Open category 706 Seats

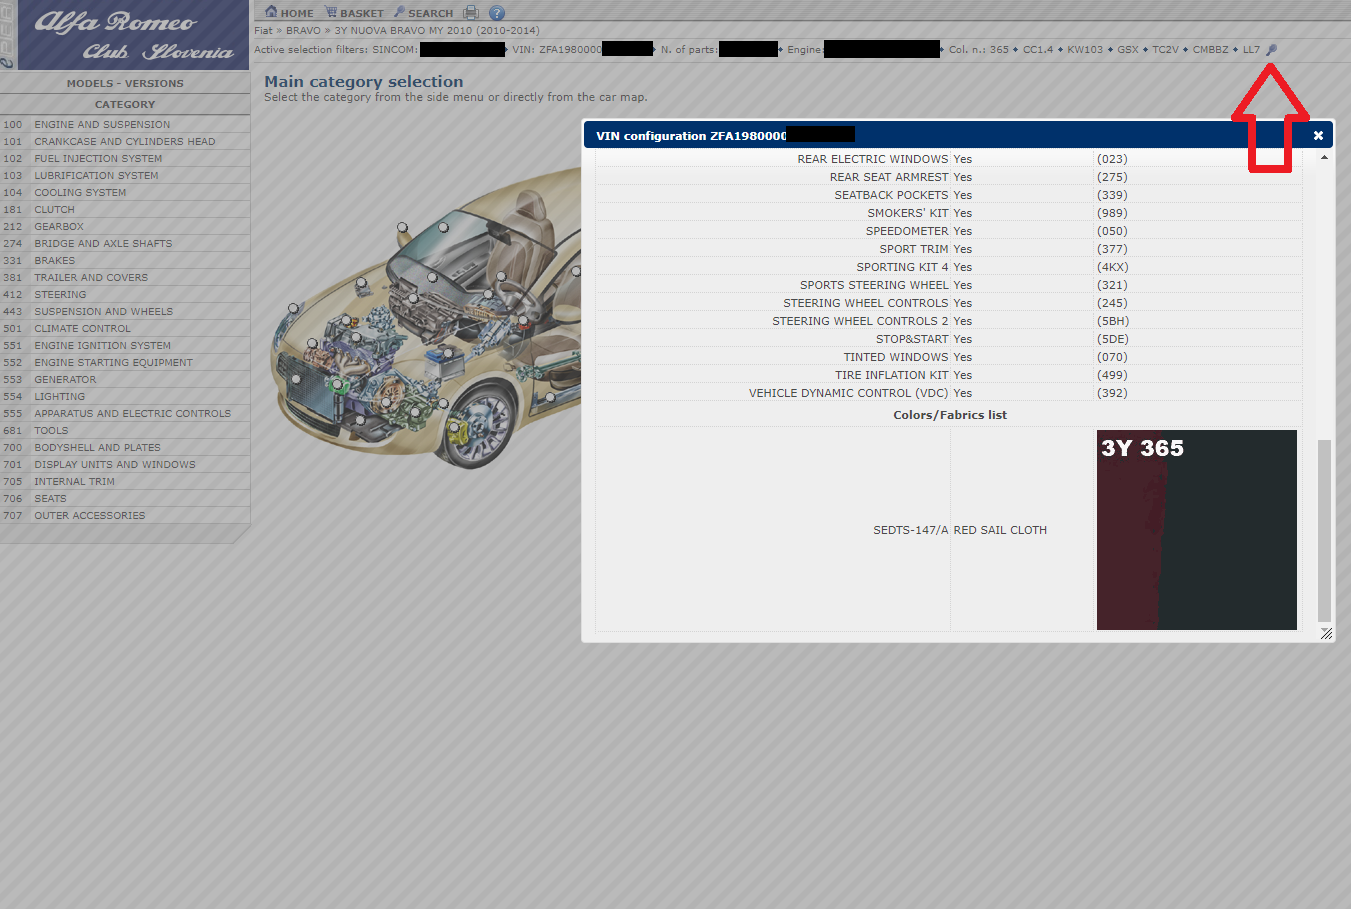click(125, 498)
